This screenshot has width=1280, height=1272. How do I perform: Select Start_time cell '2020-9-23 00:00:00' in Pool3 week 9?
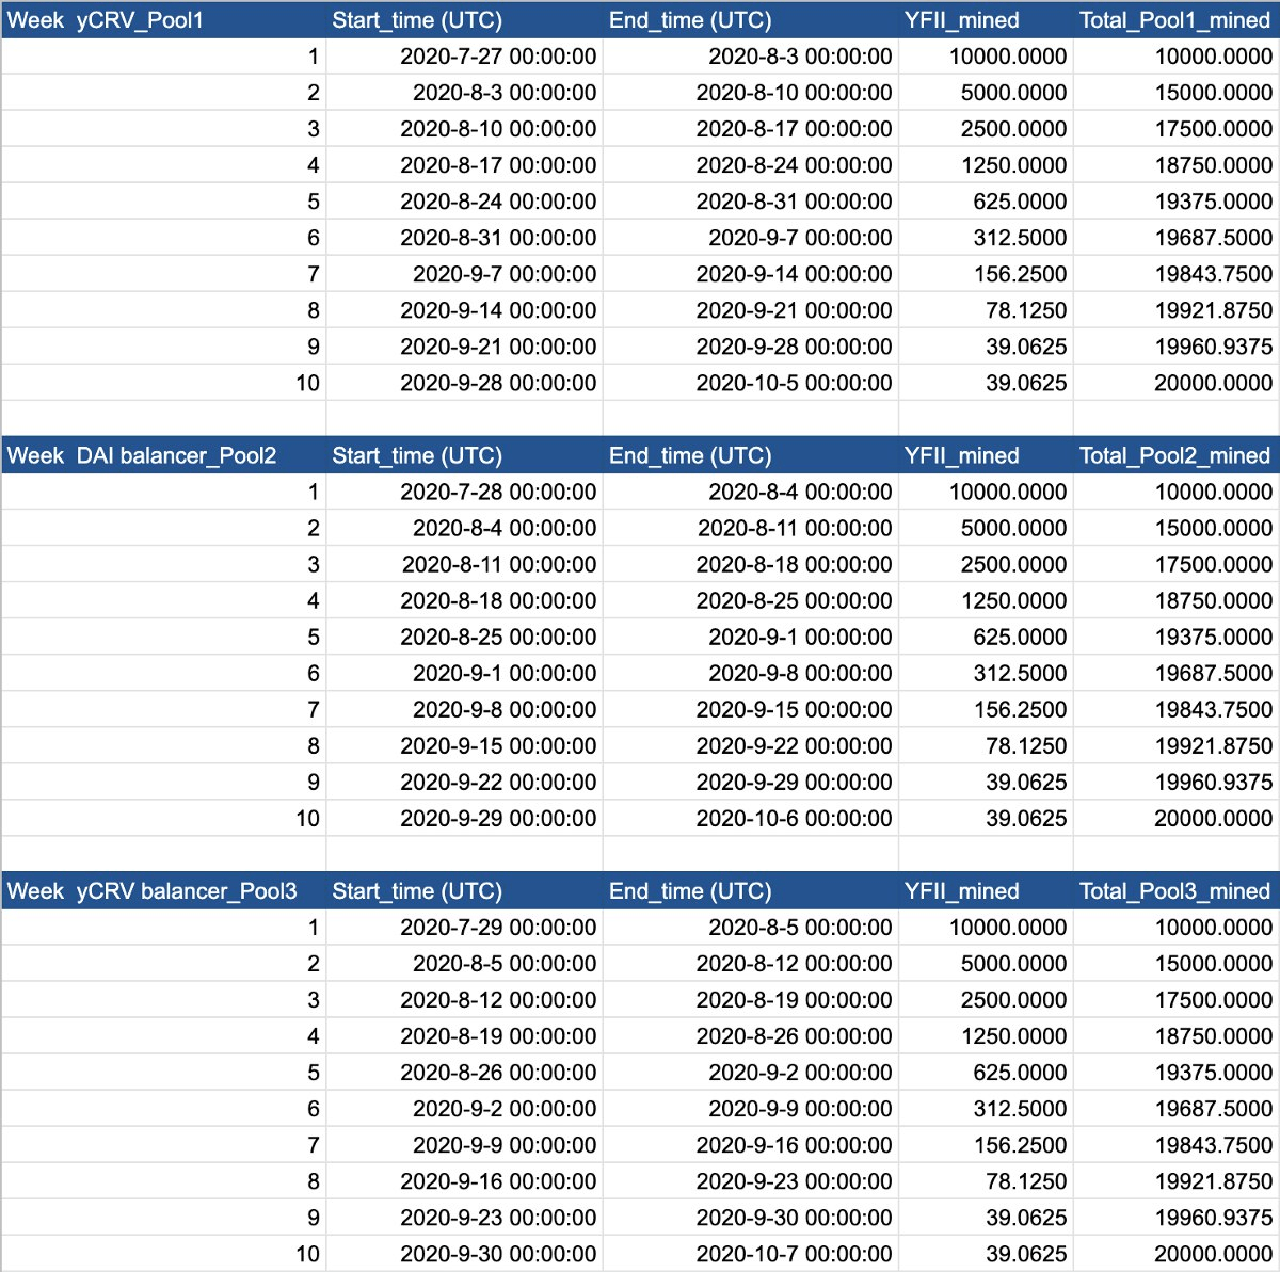[x=464, y=1218]
